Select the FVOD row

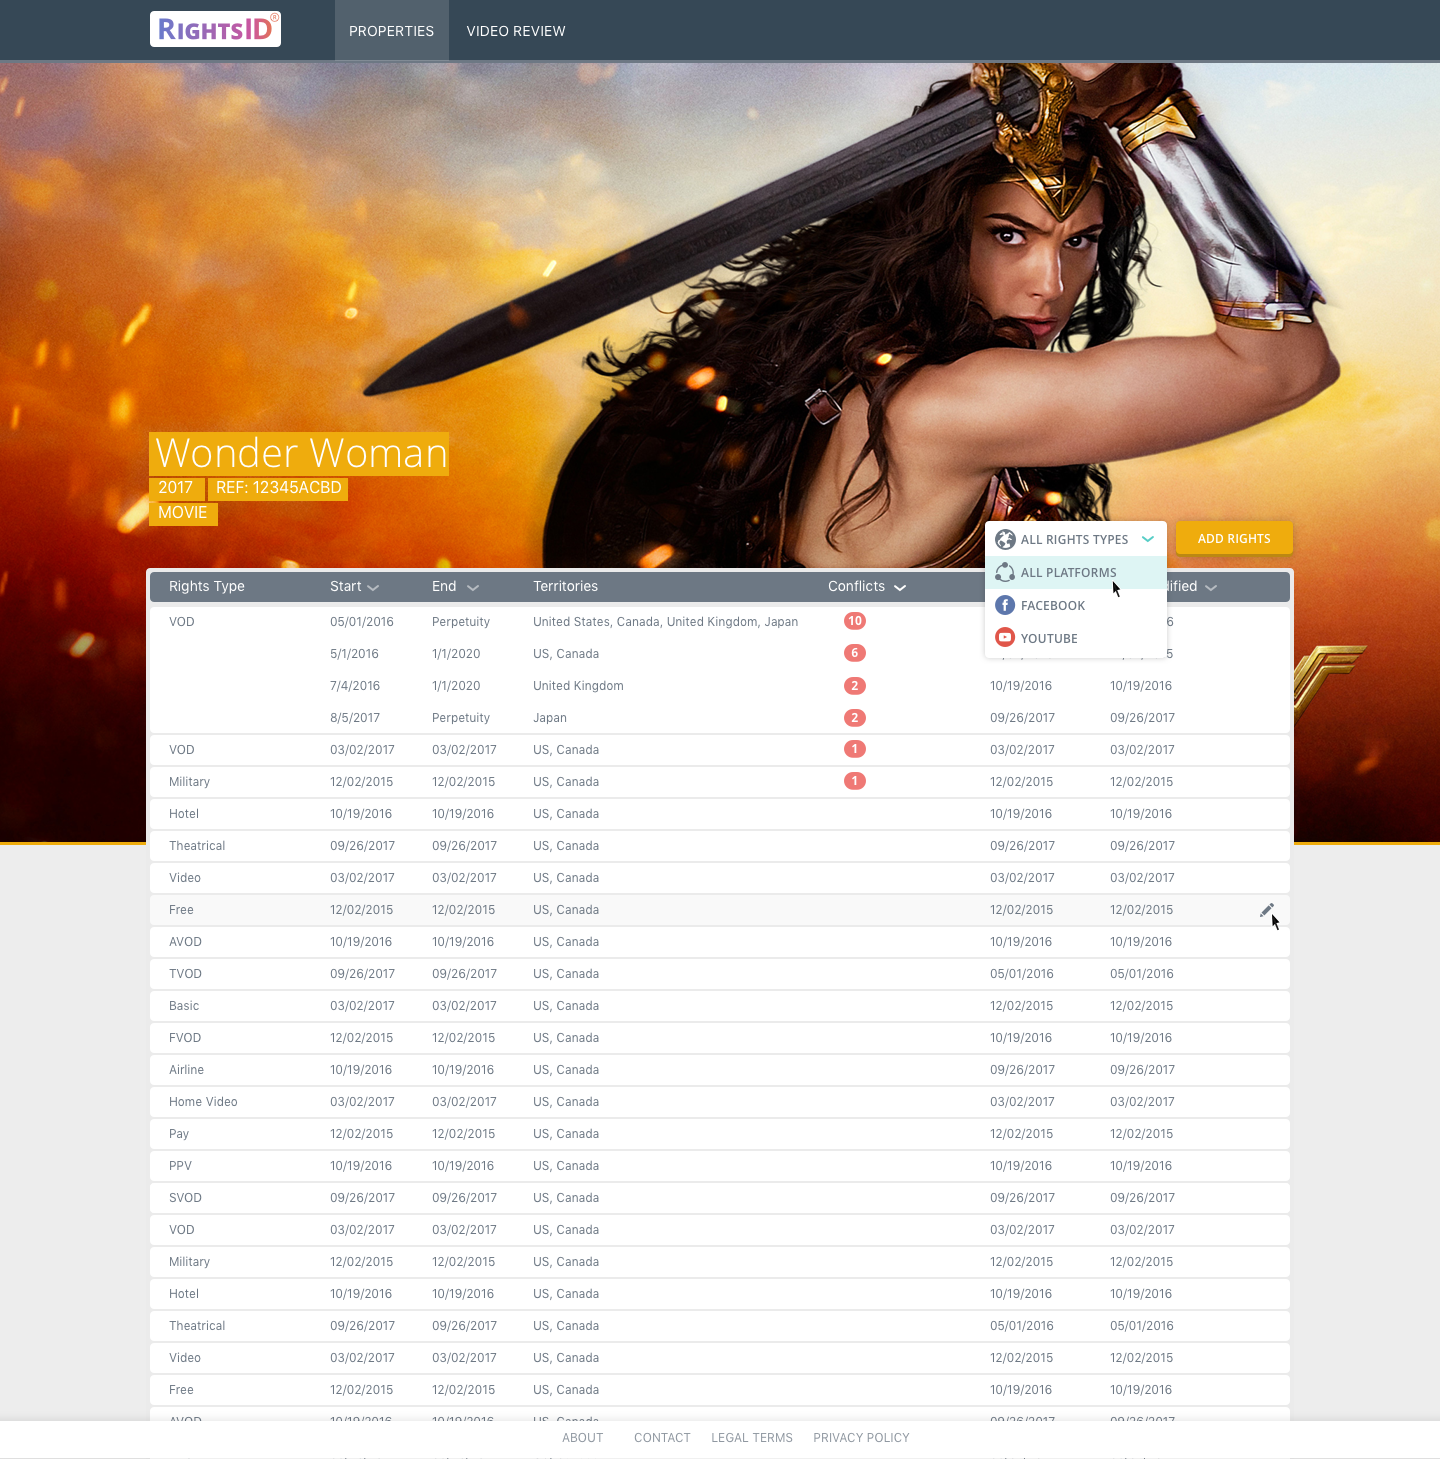720,1038
